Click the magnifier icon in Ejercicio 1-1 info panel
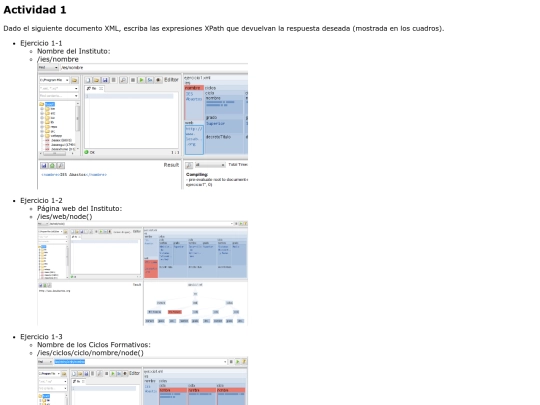This screenshot has width=540, height=405. (189, 165)
